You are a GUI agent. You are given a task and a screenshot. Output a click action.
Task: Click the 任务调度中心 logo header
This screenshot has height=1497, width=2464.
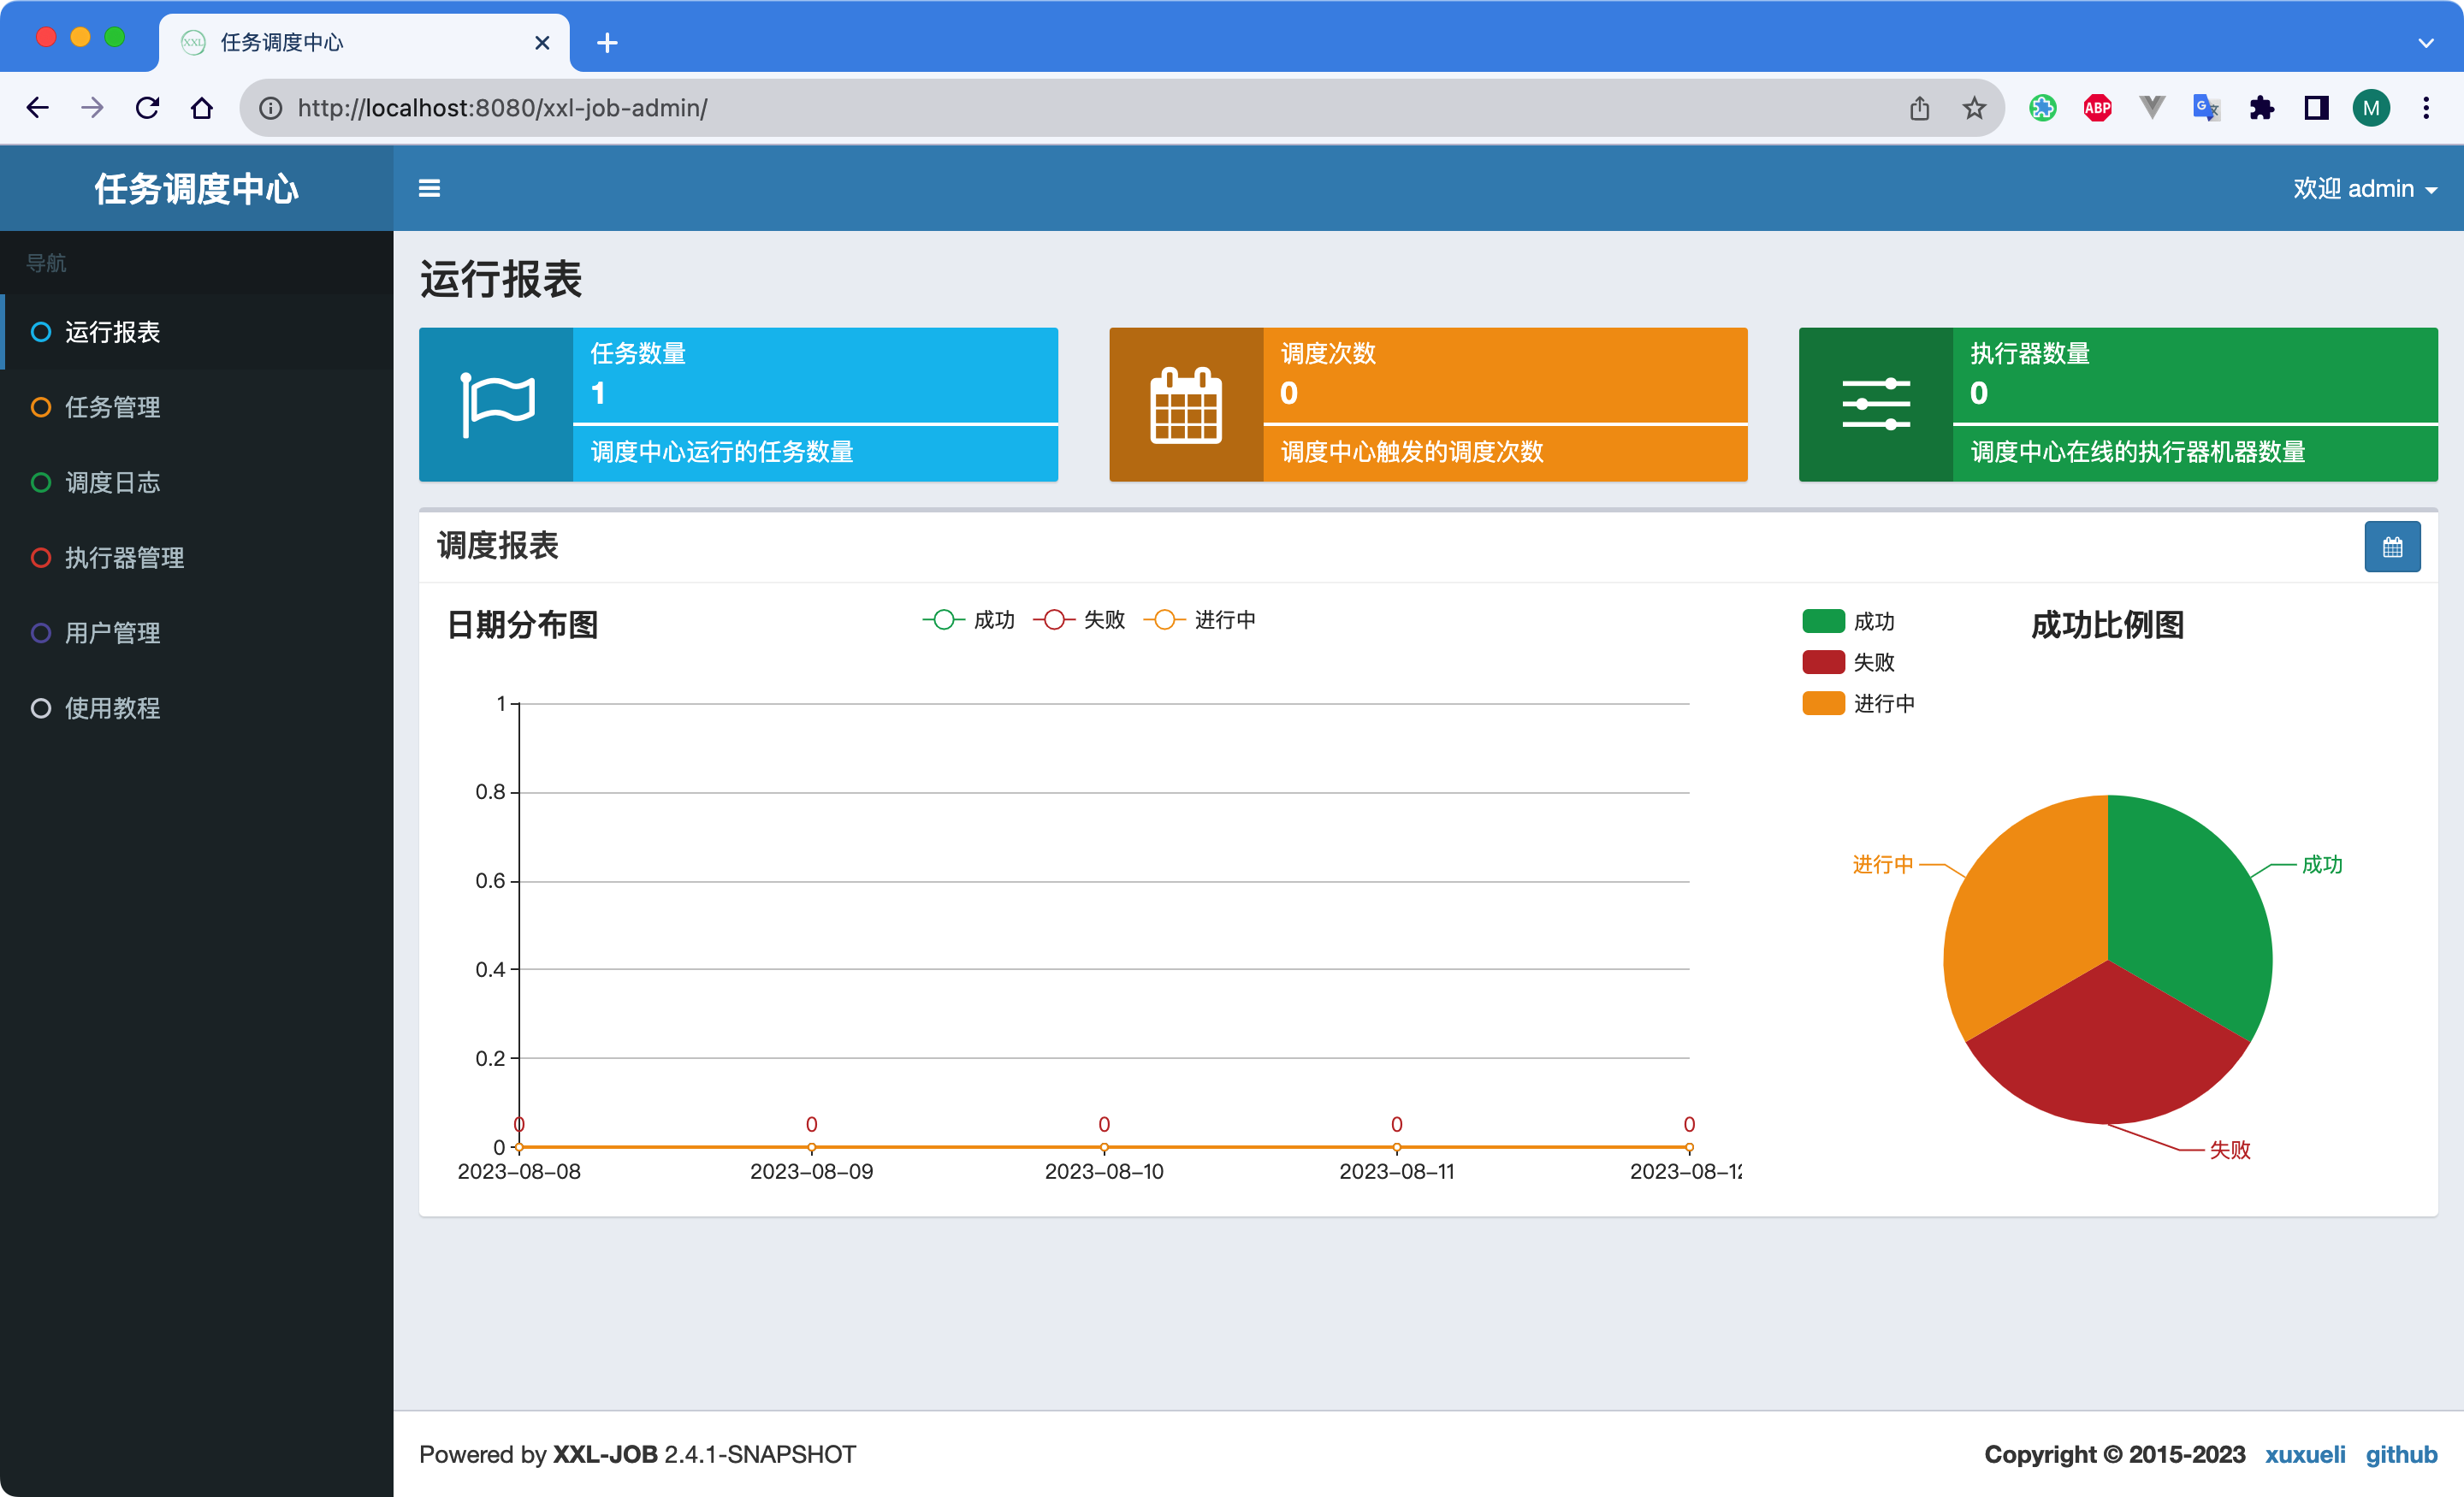pyautogui.click(x=197, y=189)
